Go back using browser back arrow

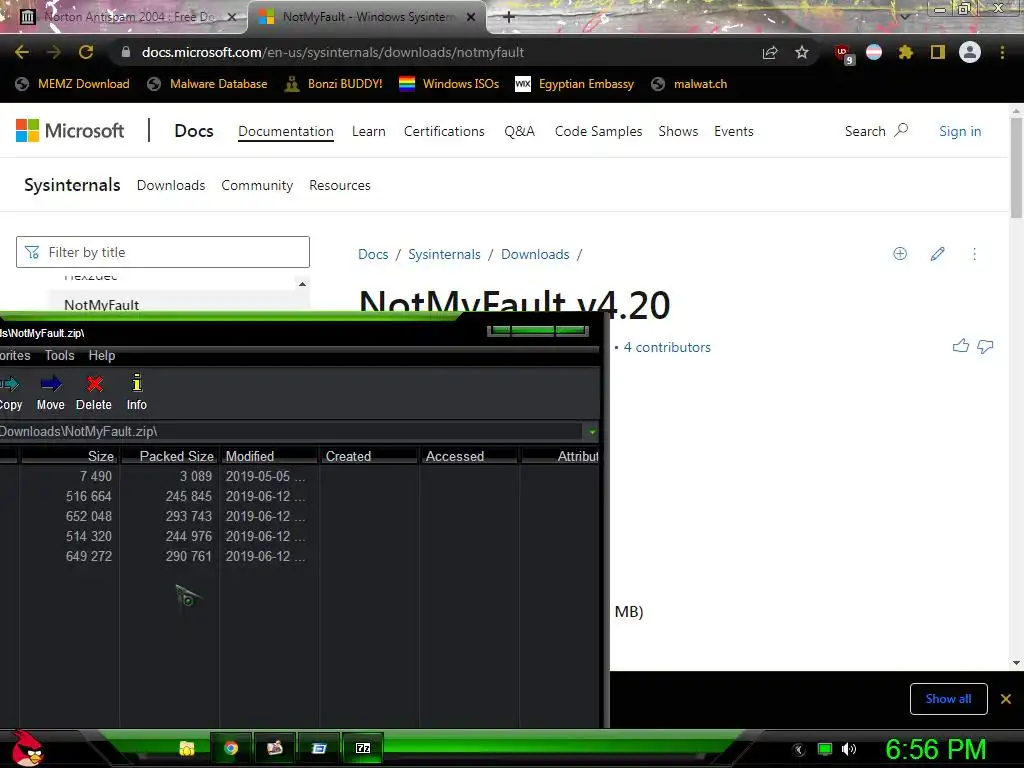click(x=22, y=52)
